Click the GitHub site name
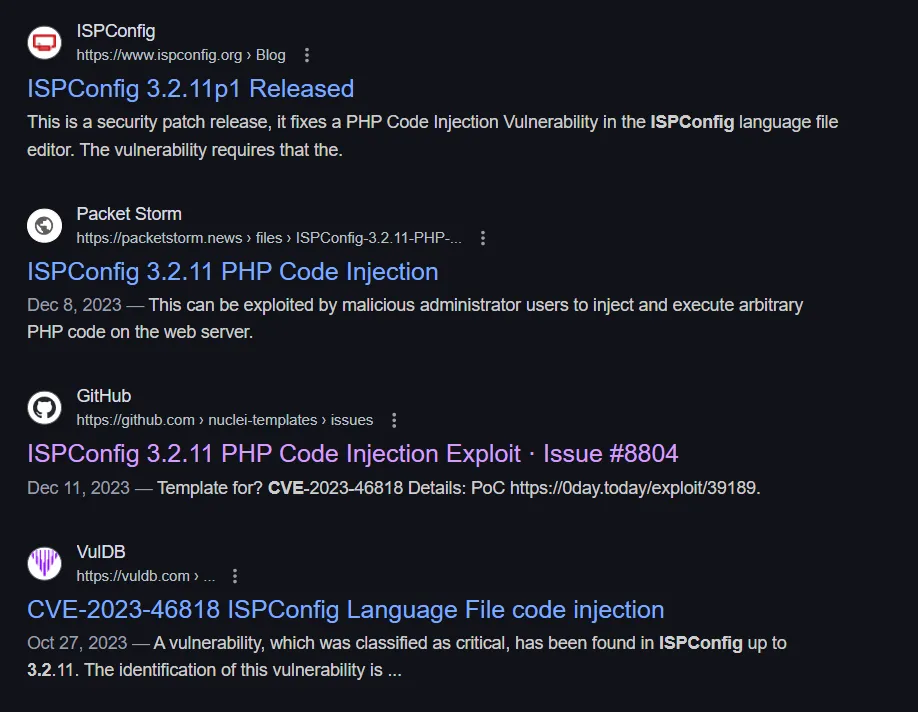This screenshot has height=712, width=918. [x=104, y=396]
